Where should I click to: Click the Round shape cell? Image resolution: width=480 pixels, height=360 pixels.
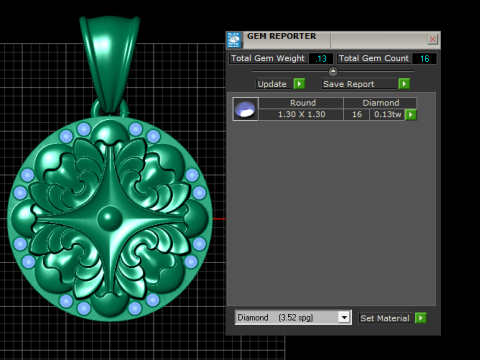301,103
